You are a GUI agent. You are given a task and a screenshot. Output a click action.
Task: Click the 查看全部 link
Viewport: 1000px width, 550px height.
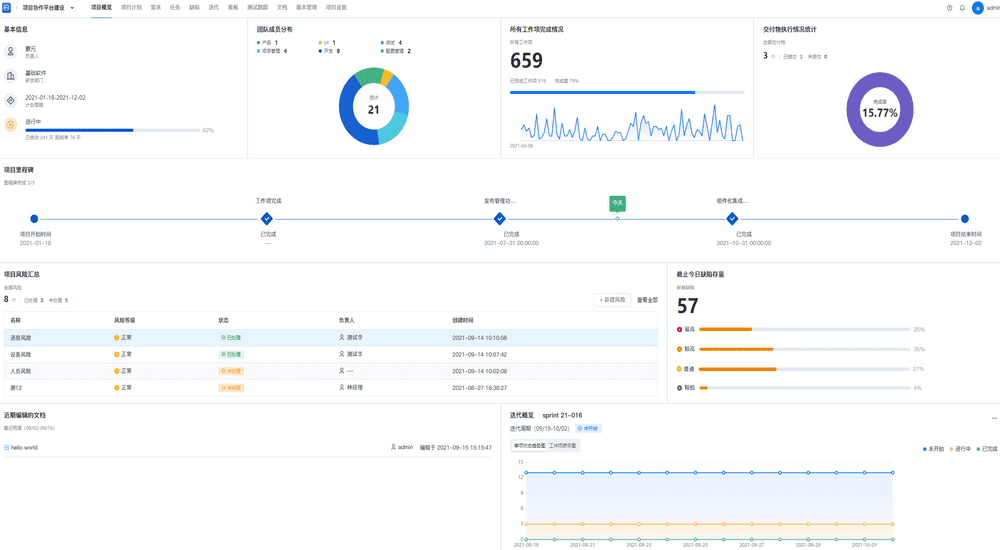(x=647, y=300)
